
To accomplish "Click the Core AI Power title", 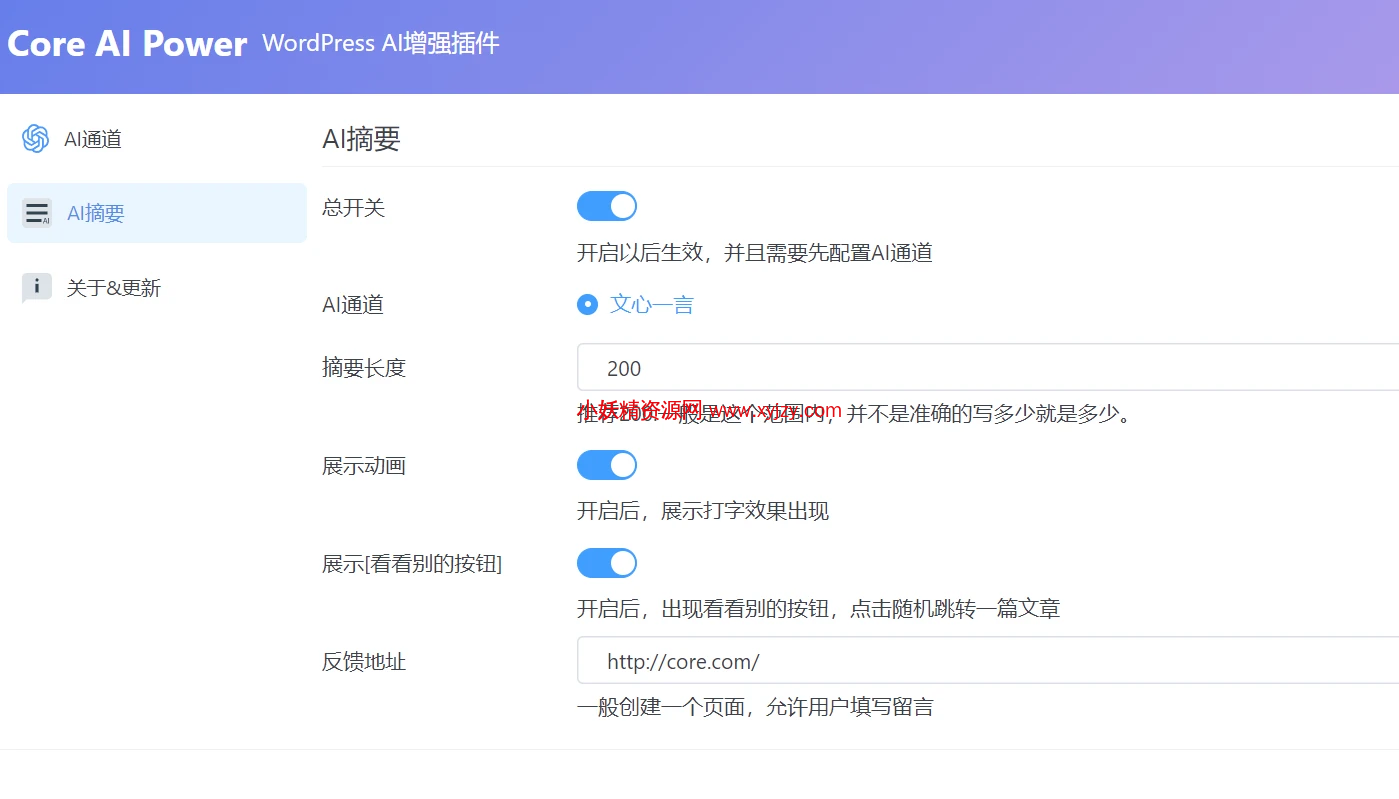I will (127, 44).
